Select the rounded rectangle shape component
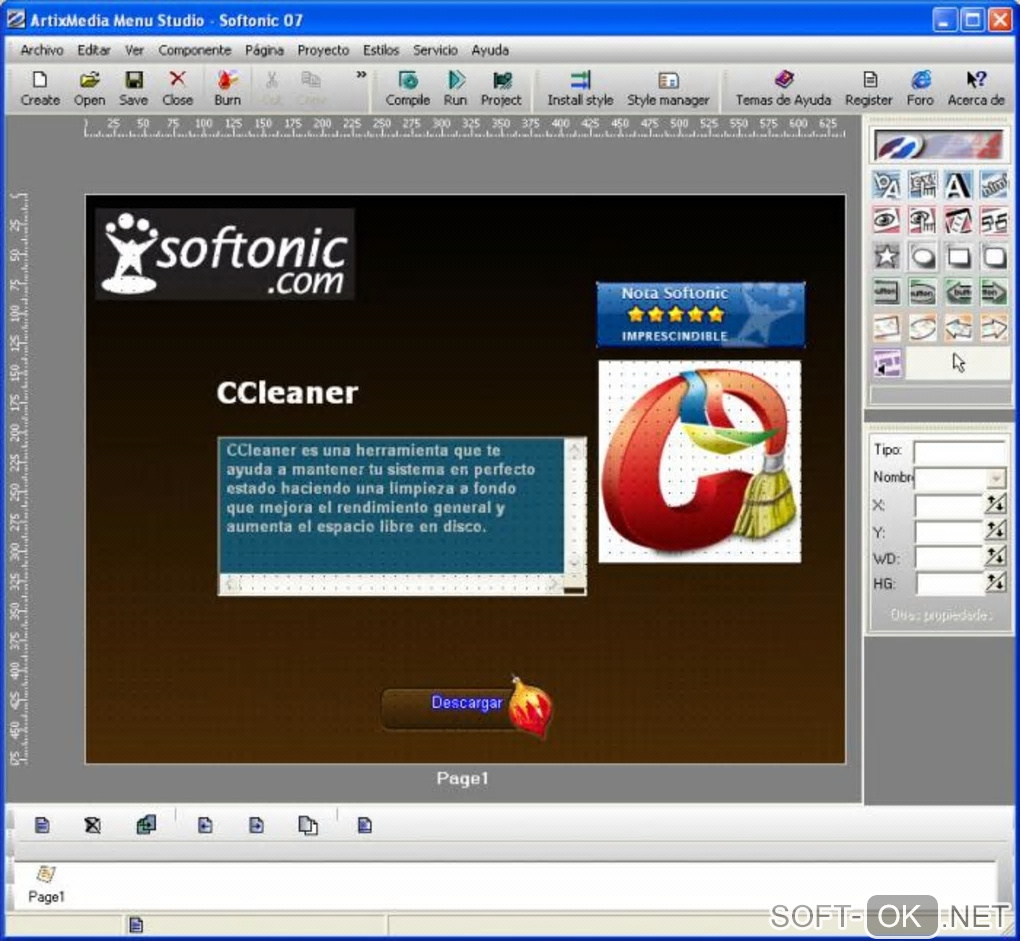 tap(993, 256)
